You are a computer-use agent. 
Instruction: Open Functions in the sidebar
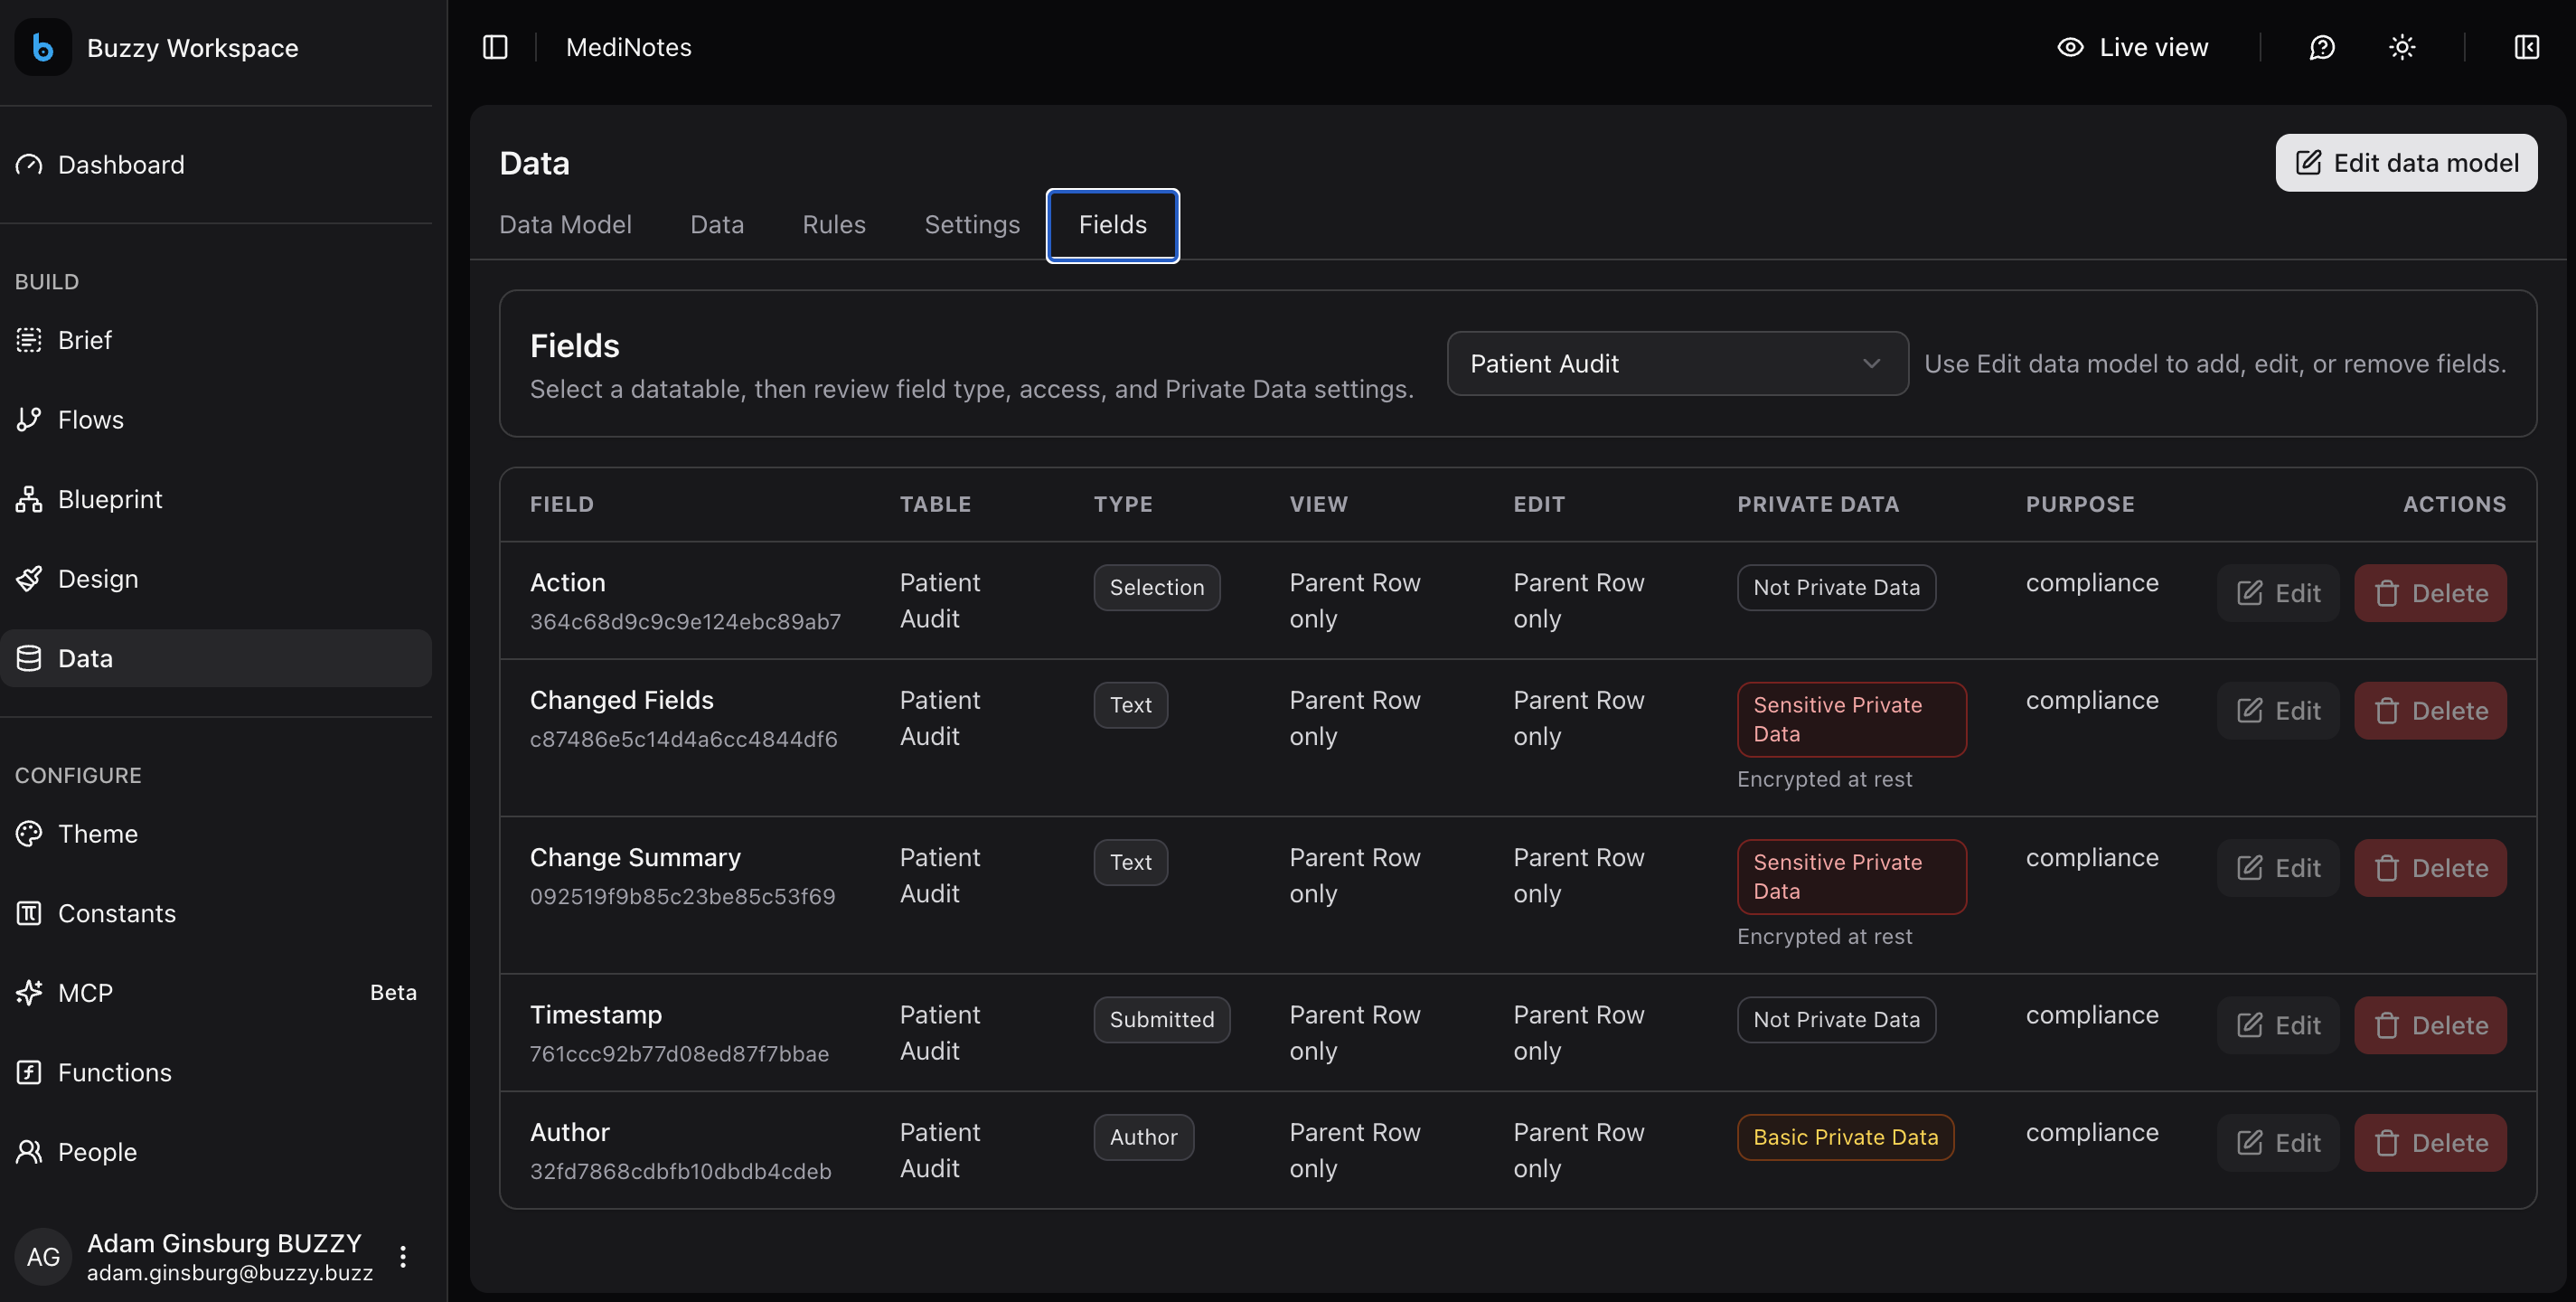[216, 1072]
